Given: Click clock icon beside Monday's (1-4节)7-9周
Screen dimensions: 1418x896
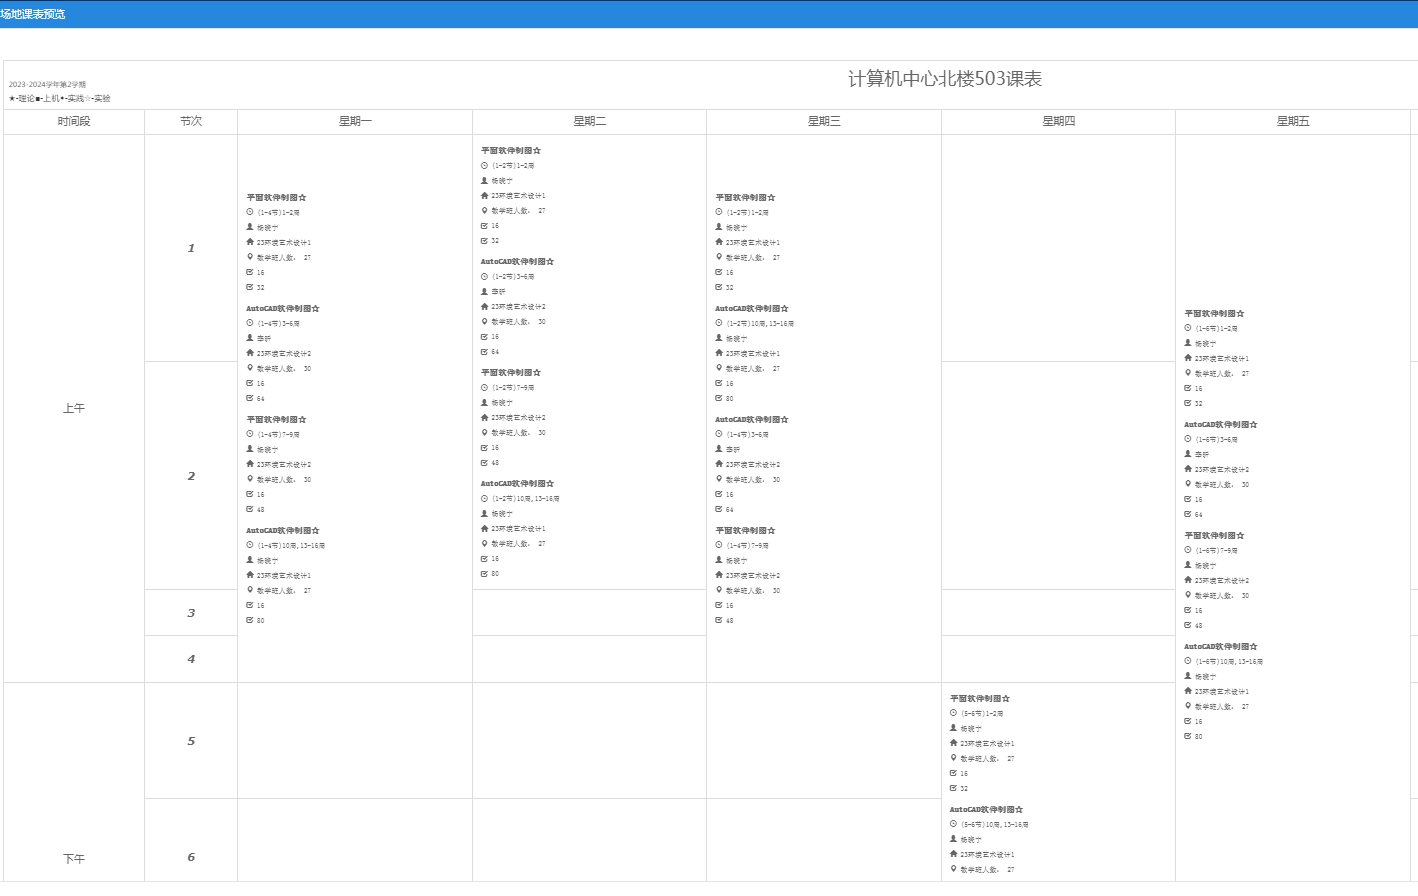Looking at the screenshot, I should click(250, 434).
